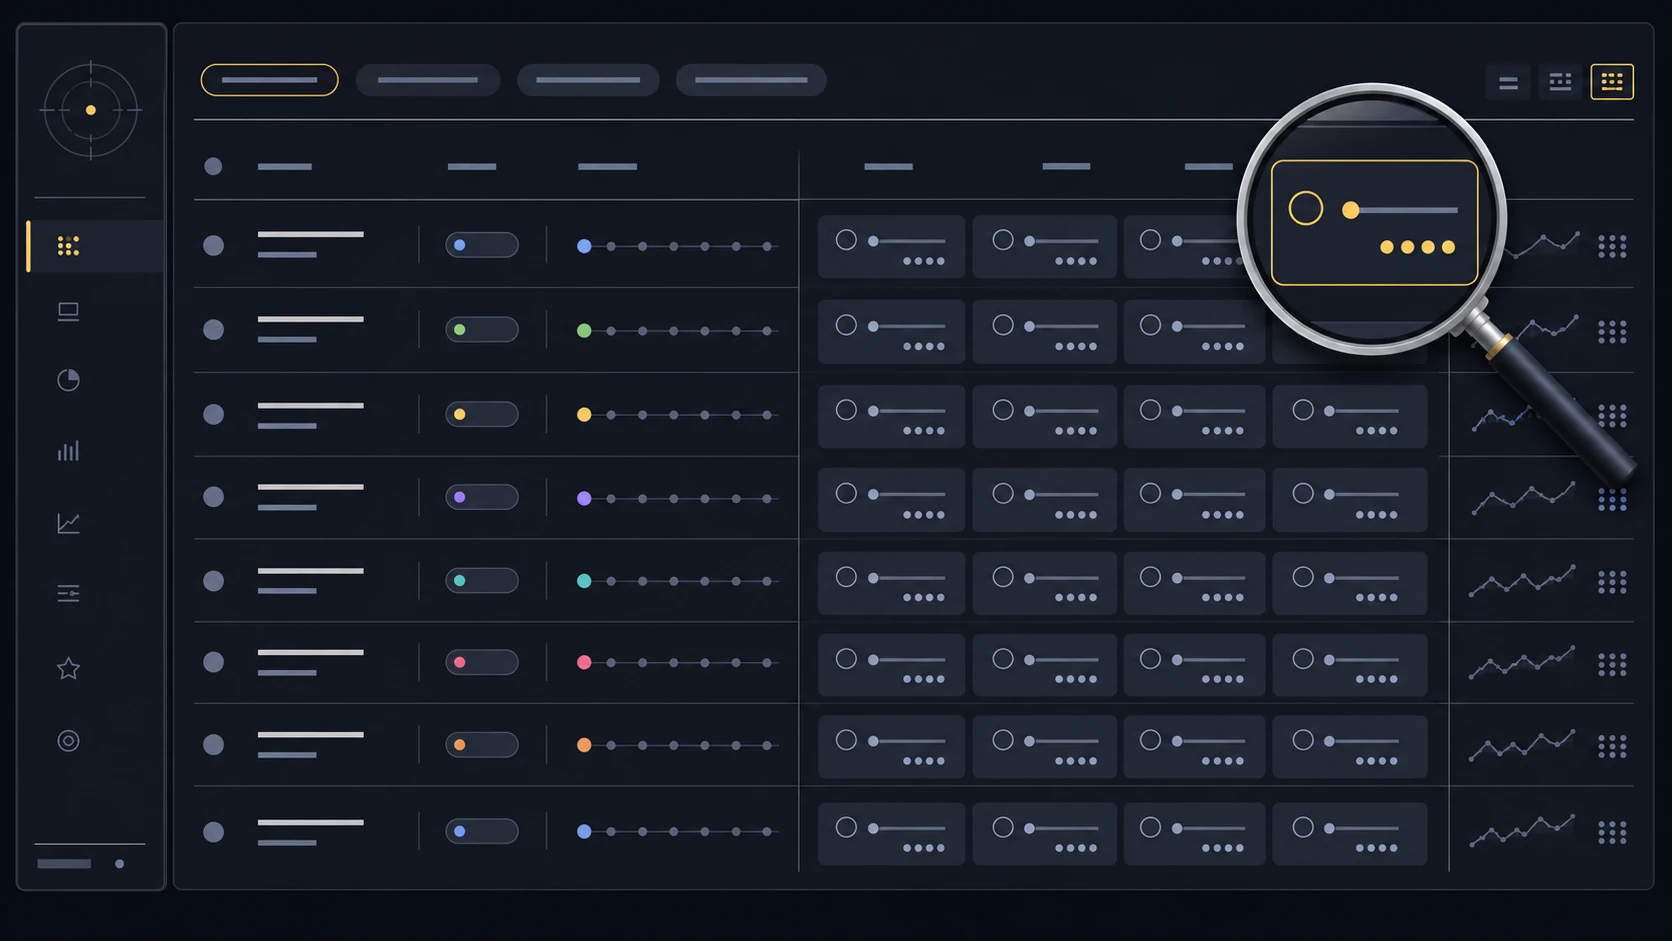The height and width of the screenshot is (941, 1672).
Task: Click the purple slider handle in fourth row
Action: (584, 498)
